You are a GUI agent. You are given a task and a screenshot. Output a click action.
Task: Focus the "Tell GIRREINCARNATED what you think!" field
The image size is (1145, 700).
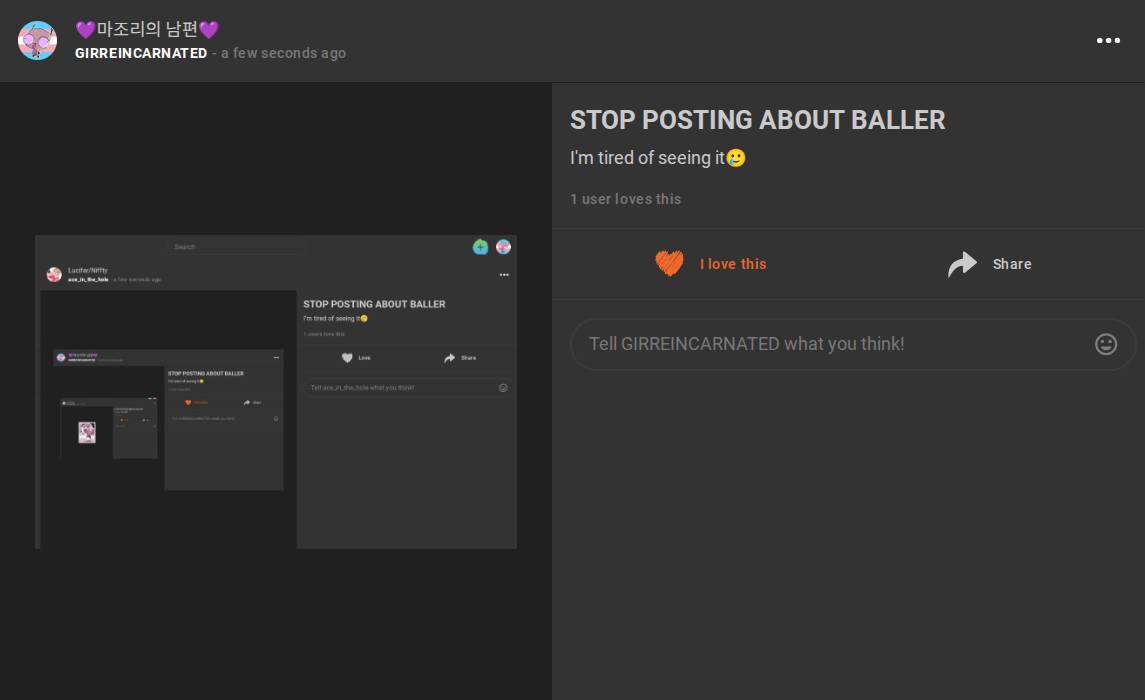tap(853, 344)
